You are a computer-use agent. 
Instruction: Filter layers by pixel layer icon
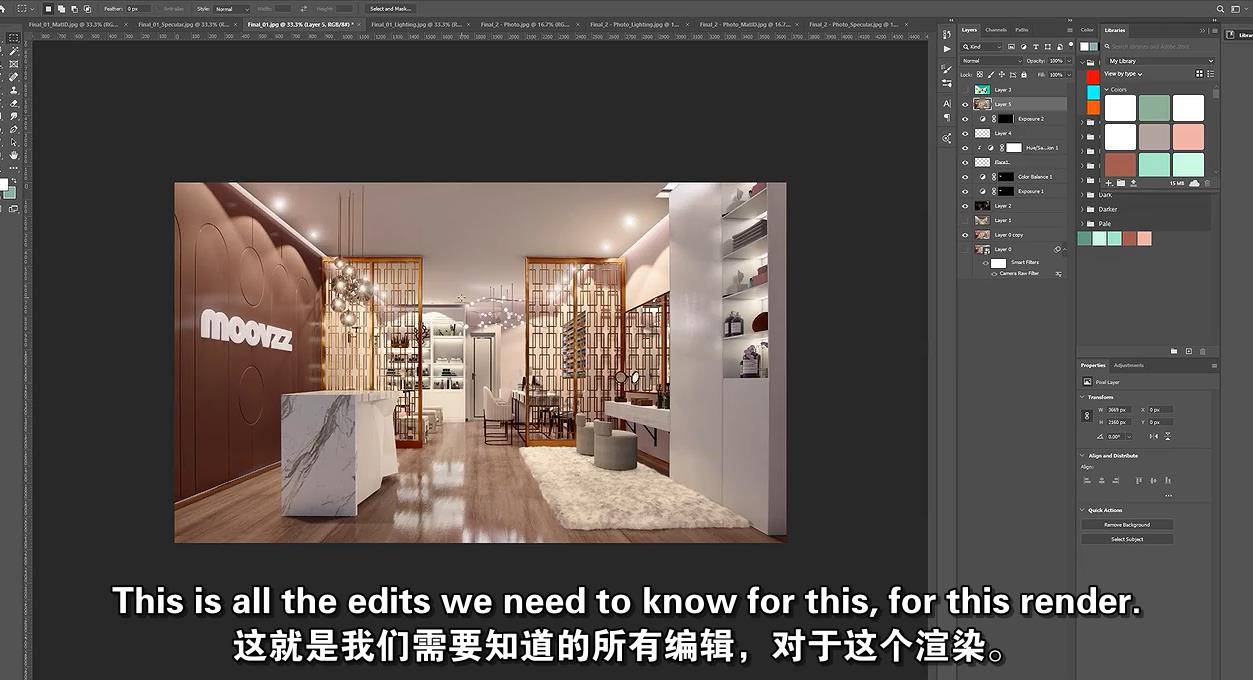coord(1011,46)
